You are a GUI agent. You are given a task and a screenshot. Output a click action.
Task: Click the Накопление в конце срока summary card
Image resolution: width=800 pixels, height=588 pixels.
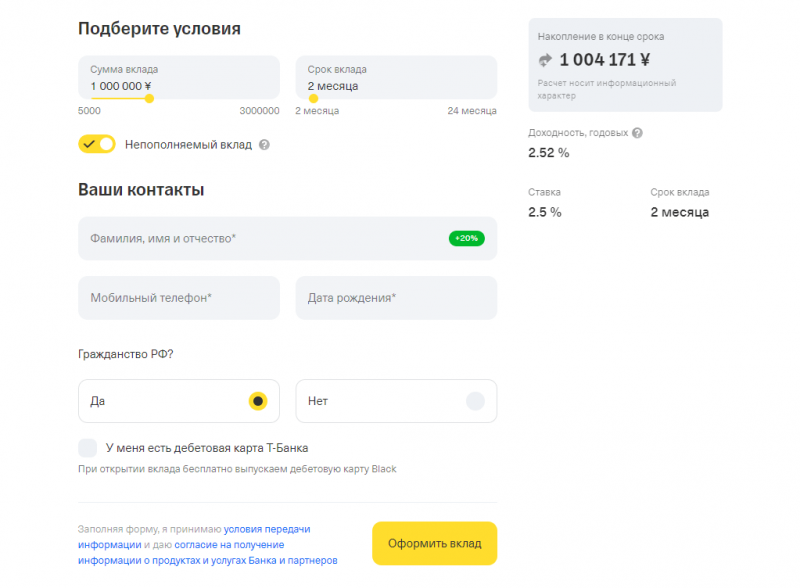[x=625, y=64]
